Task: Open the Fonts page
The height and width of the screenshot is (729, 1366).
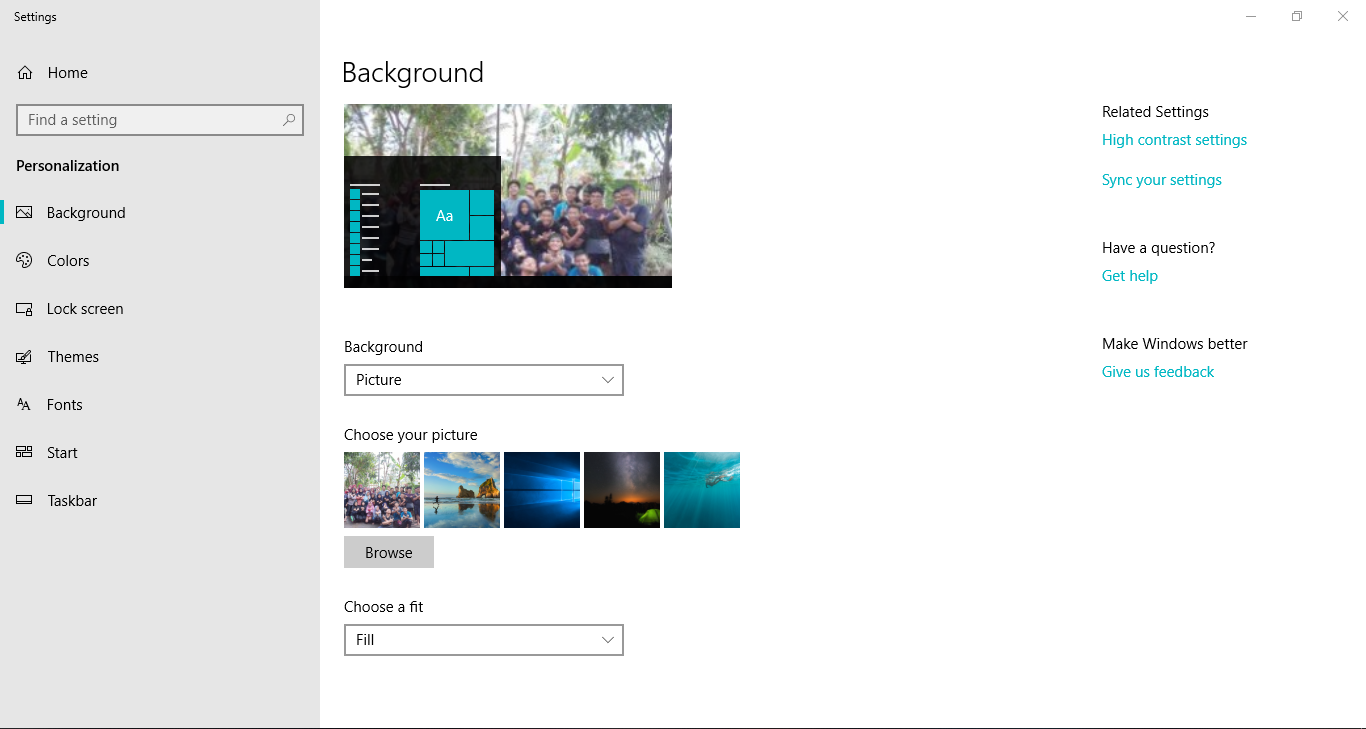Action: click(160, 405)
